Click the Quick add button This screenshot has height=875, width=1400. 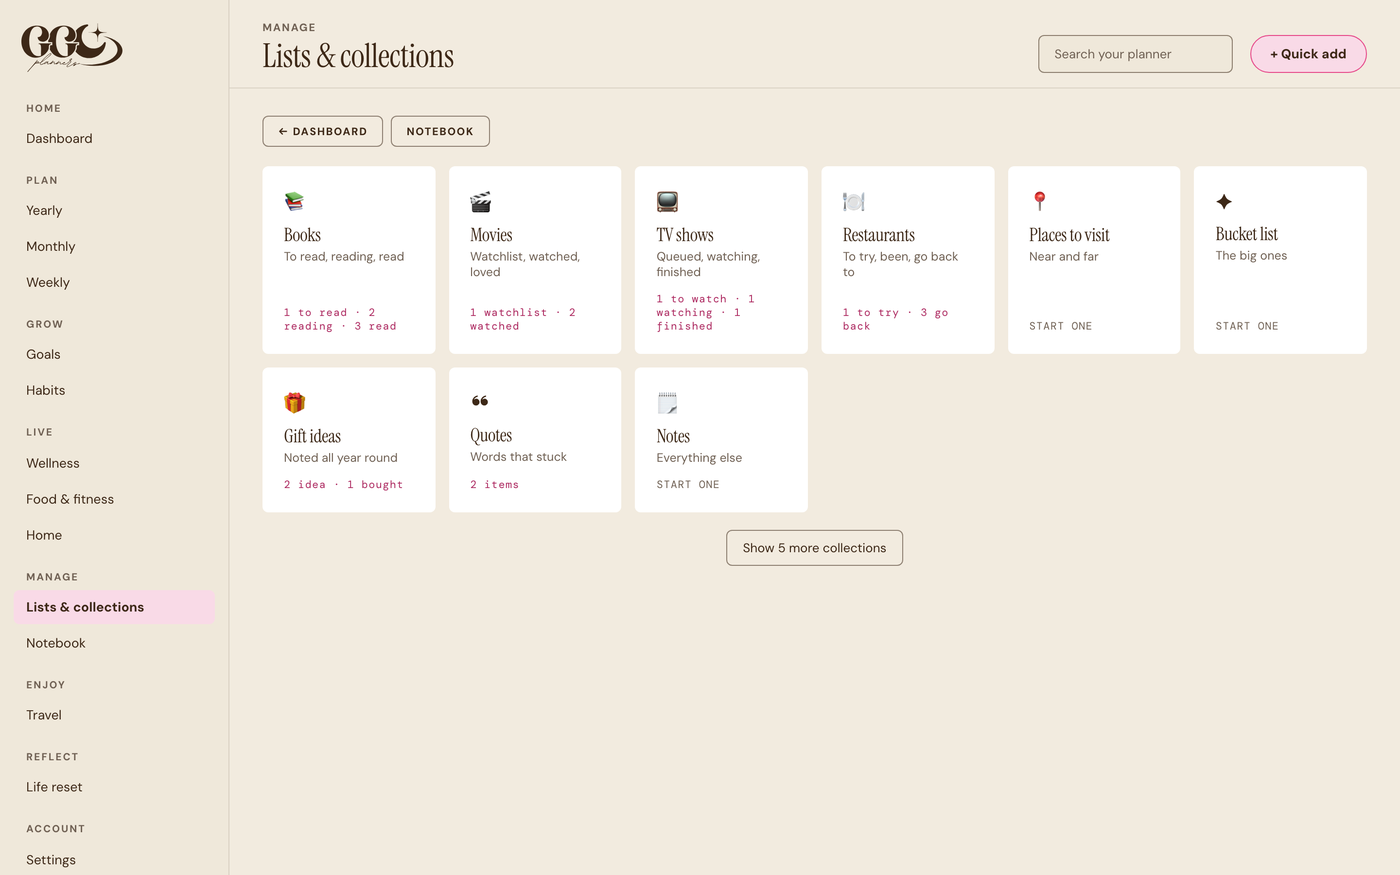(x=1308, y=54)
